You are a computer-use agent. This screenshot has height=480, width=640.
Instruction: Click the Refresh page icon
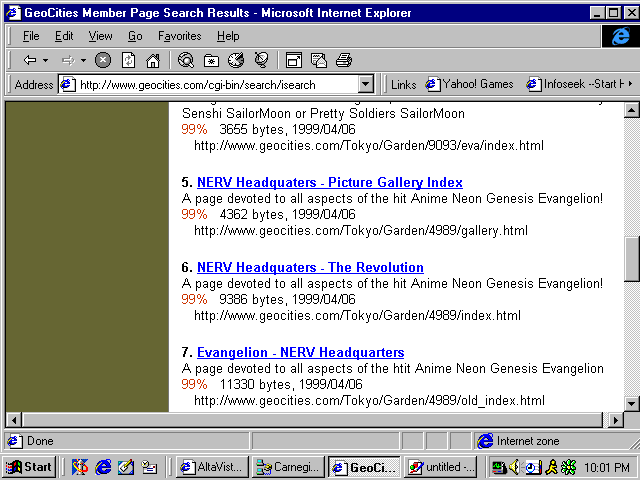click(128, 60)
